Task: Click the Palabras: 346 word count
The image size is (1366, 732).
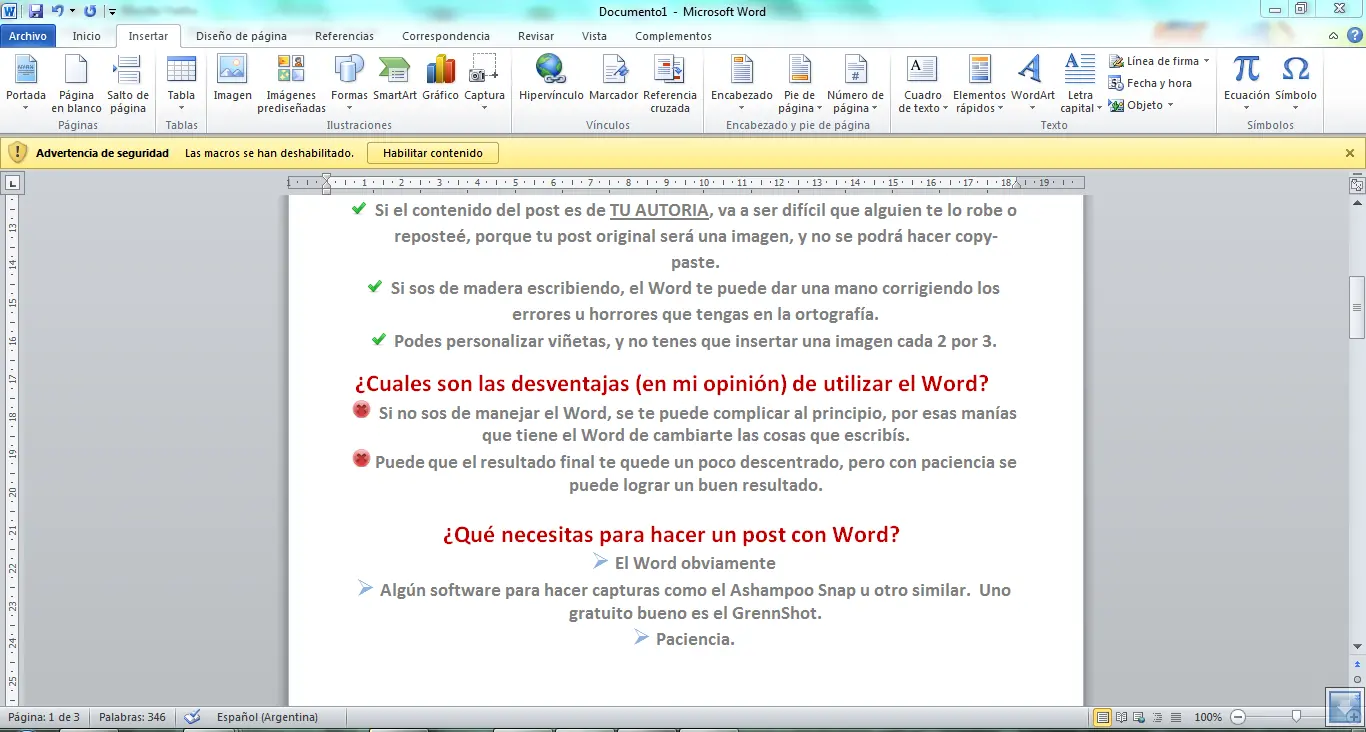Action: click(132, 717)
